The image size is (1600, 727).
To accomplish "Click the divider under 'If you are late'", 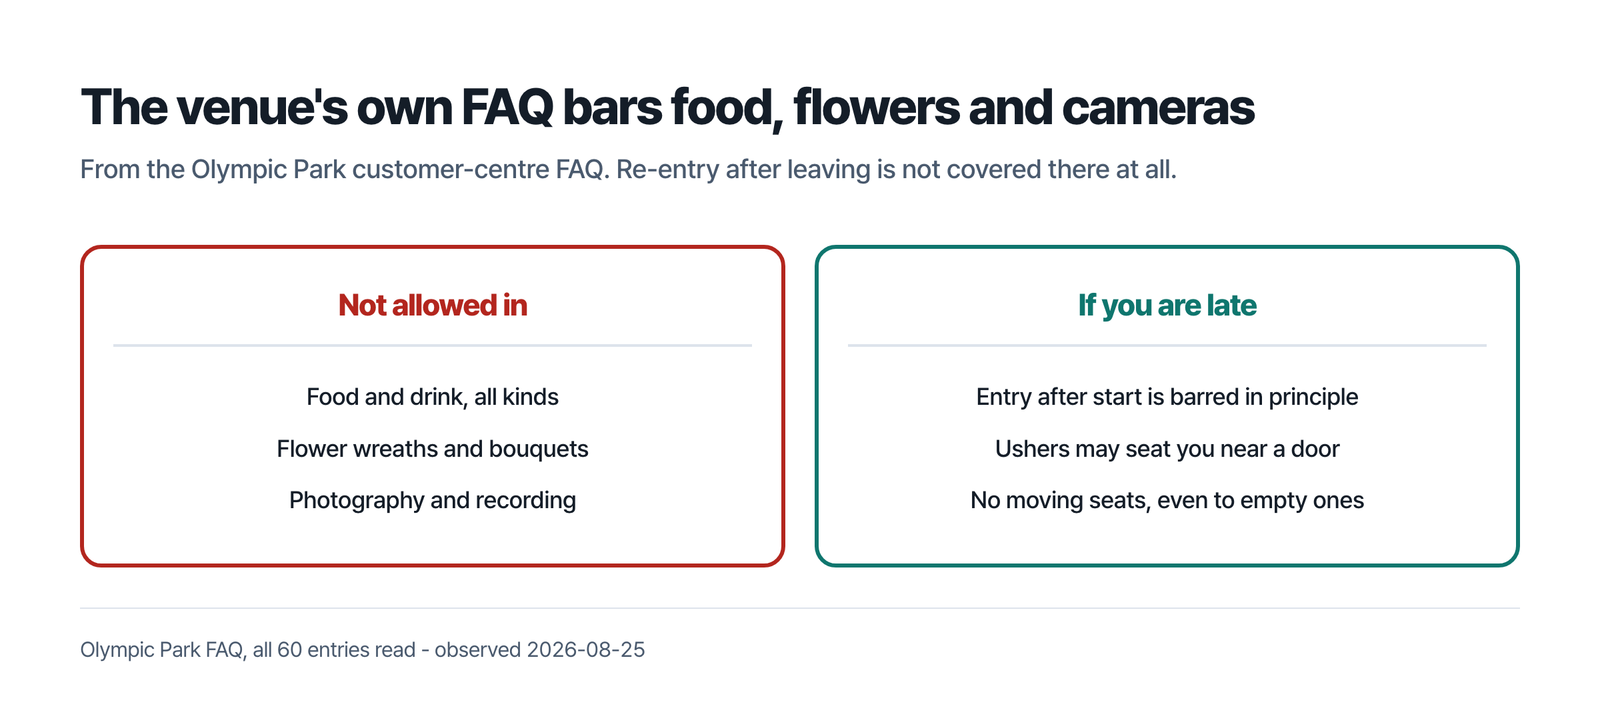I will coord(1167,345).
